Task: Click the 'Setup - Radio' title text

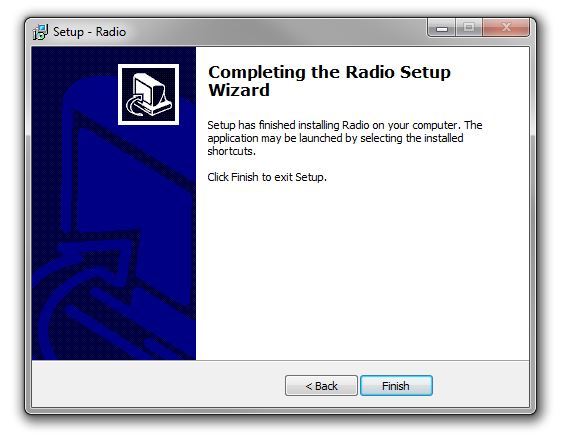Action: [x=89, y=32]
